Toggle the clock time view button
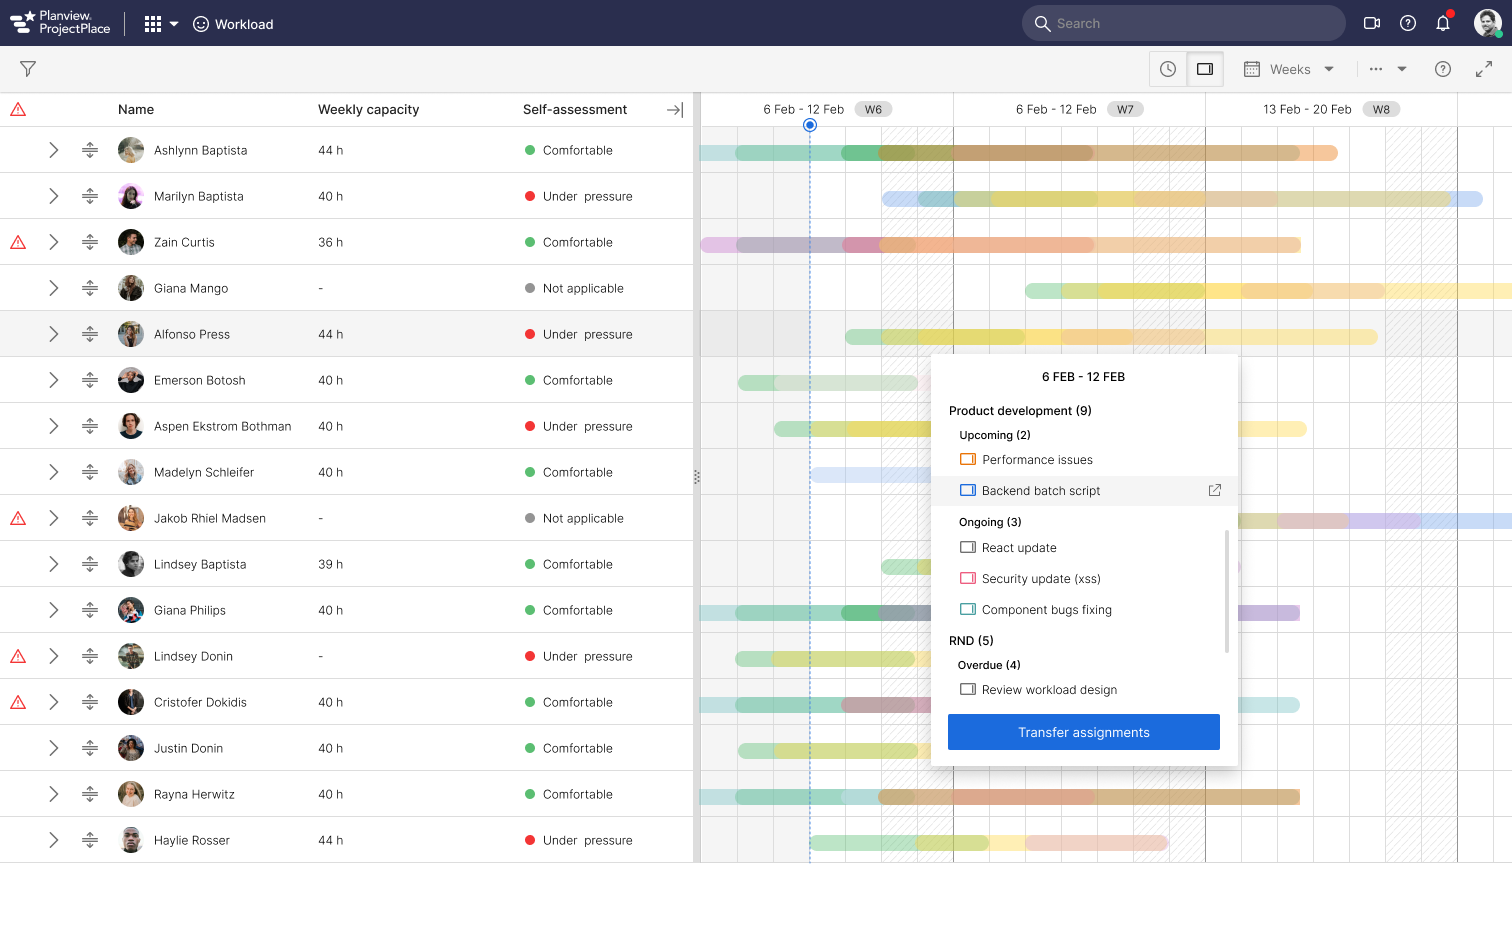 1168,69
